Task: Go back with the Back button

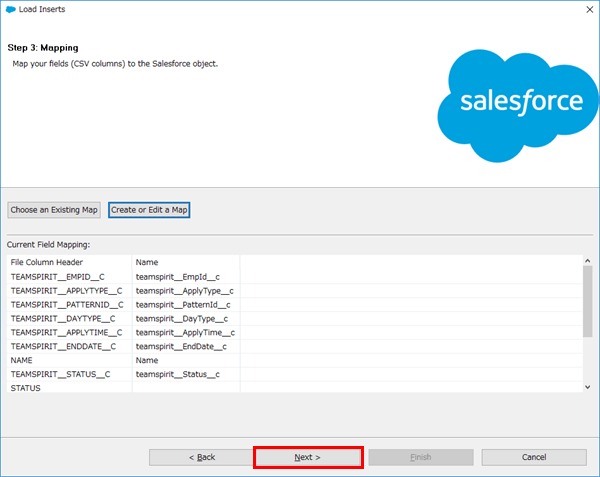Action: 202,457
